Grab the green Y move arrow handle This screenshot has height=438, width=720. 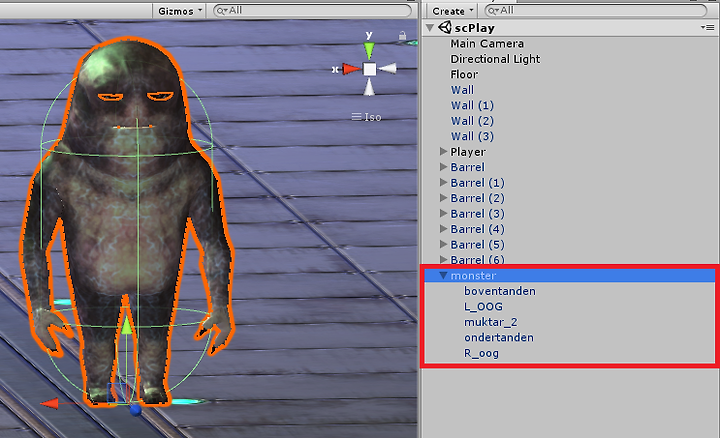126,325
